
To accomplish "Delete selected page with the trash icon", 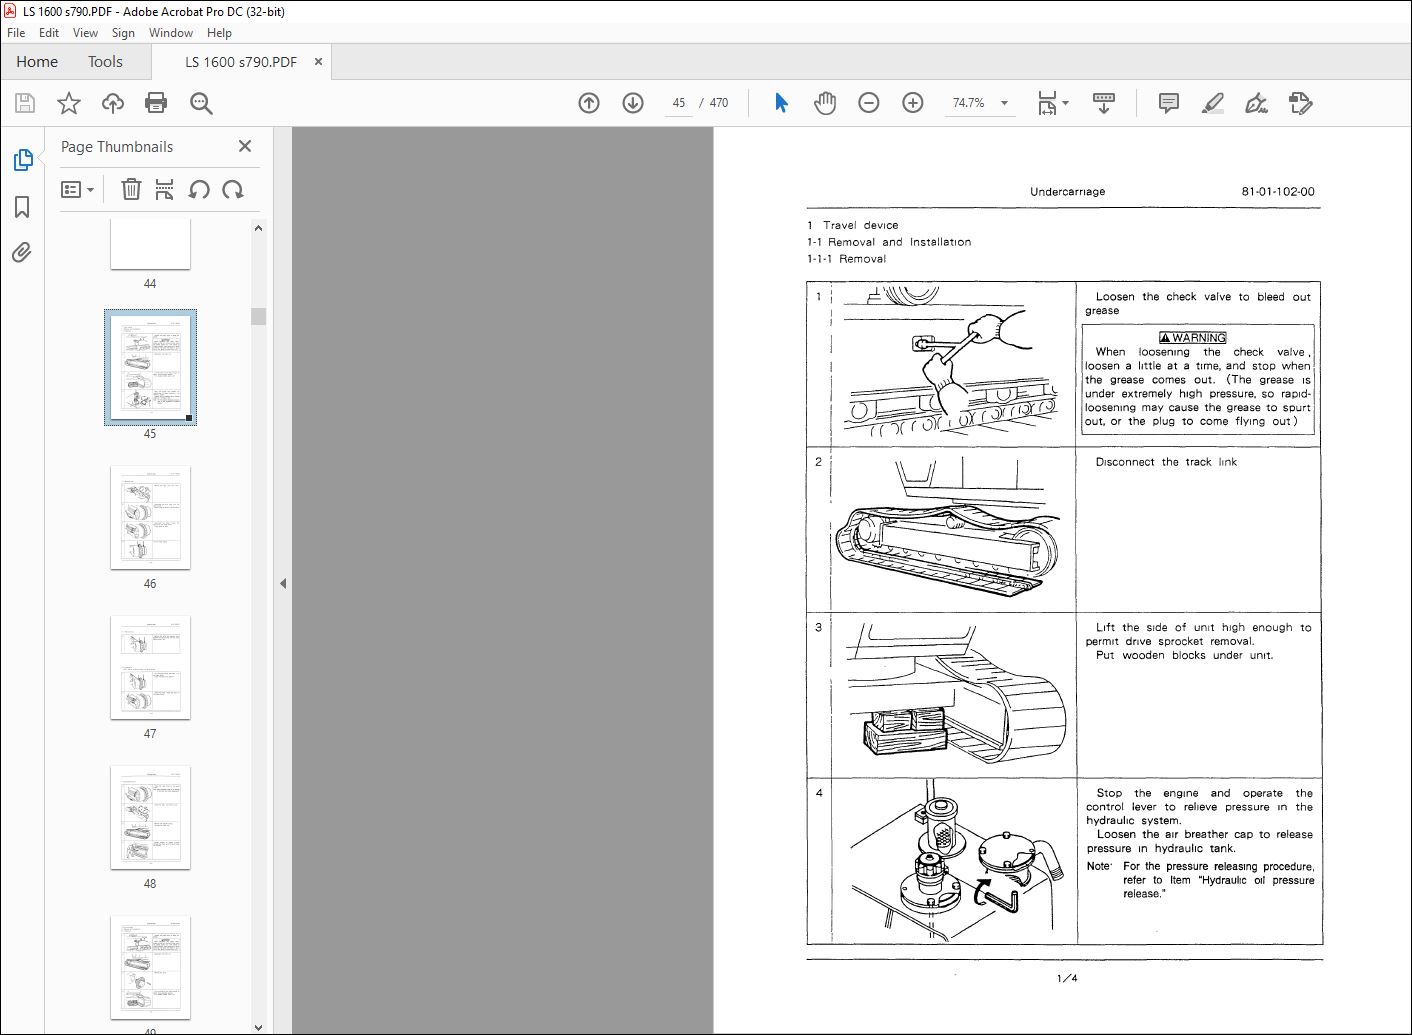I will tap(131, 189).
